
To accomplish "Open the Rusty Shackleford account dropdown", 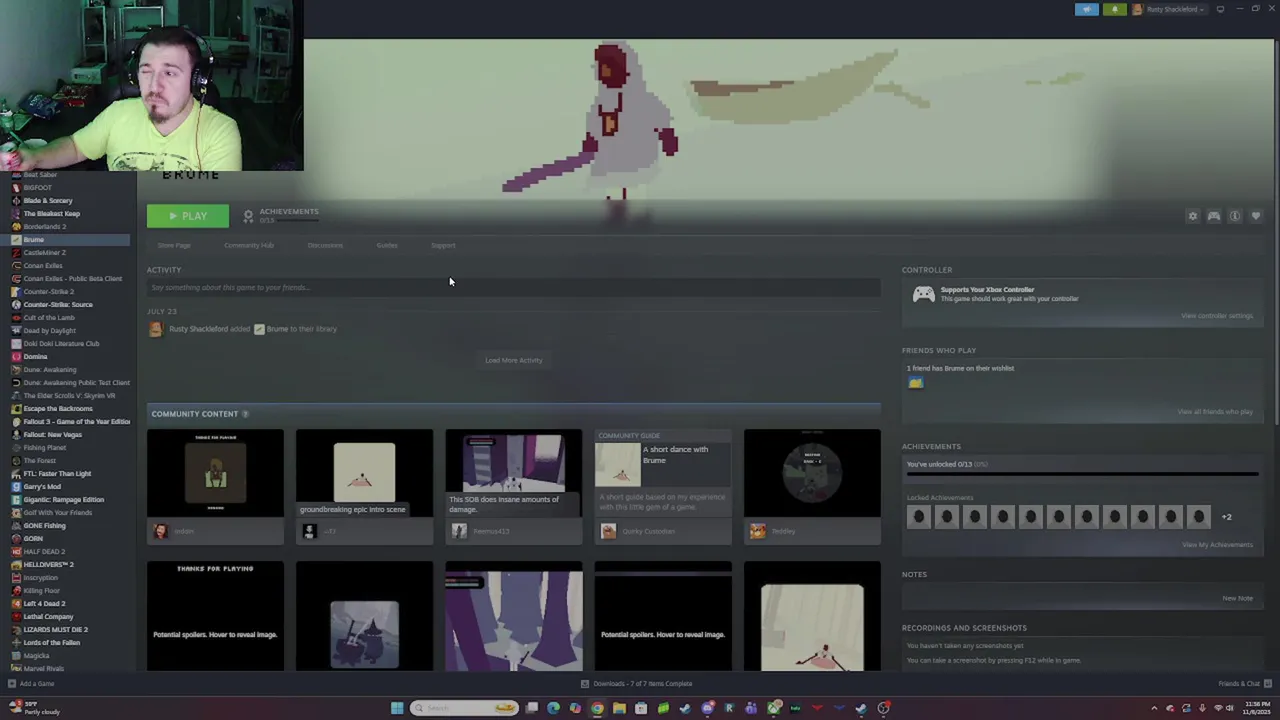I will tap(1168, 9).
